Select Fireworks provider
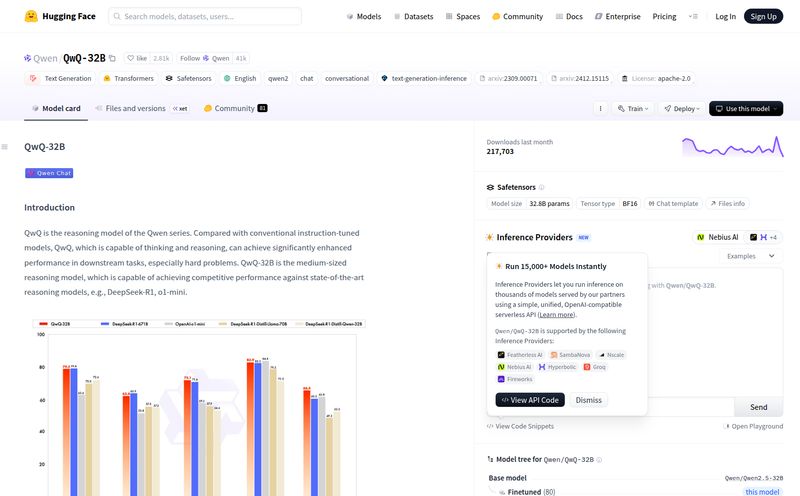Screen dimensions: 800x496 [515, 379]
